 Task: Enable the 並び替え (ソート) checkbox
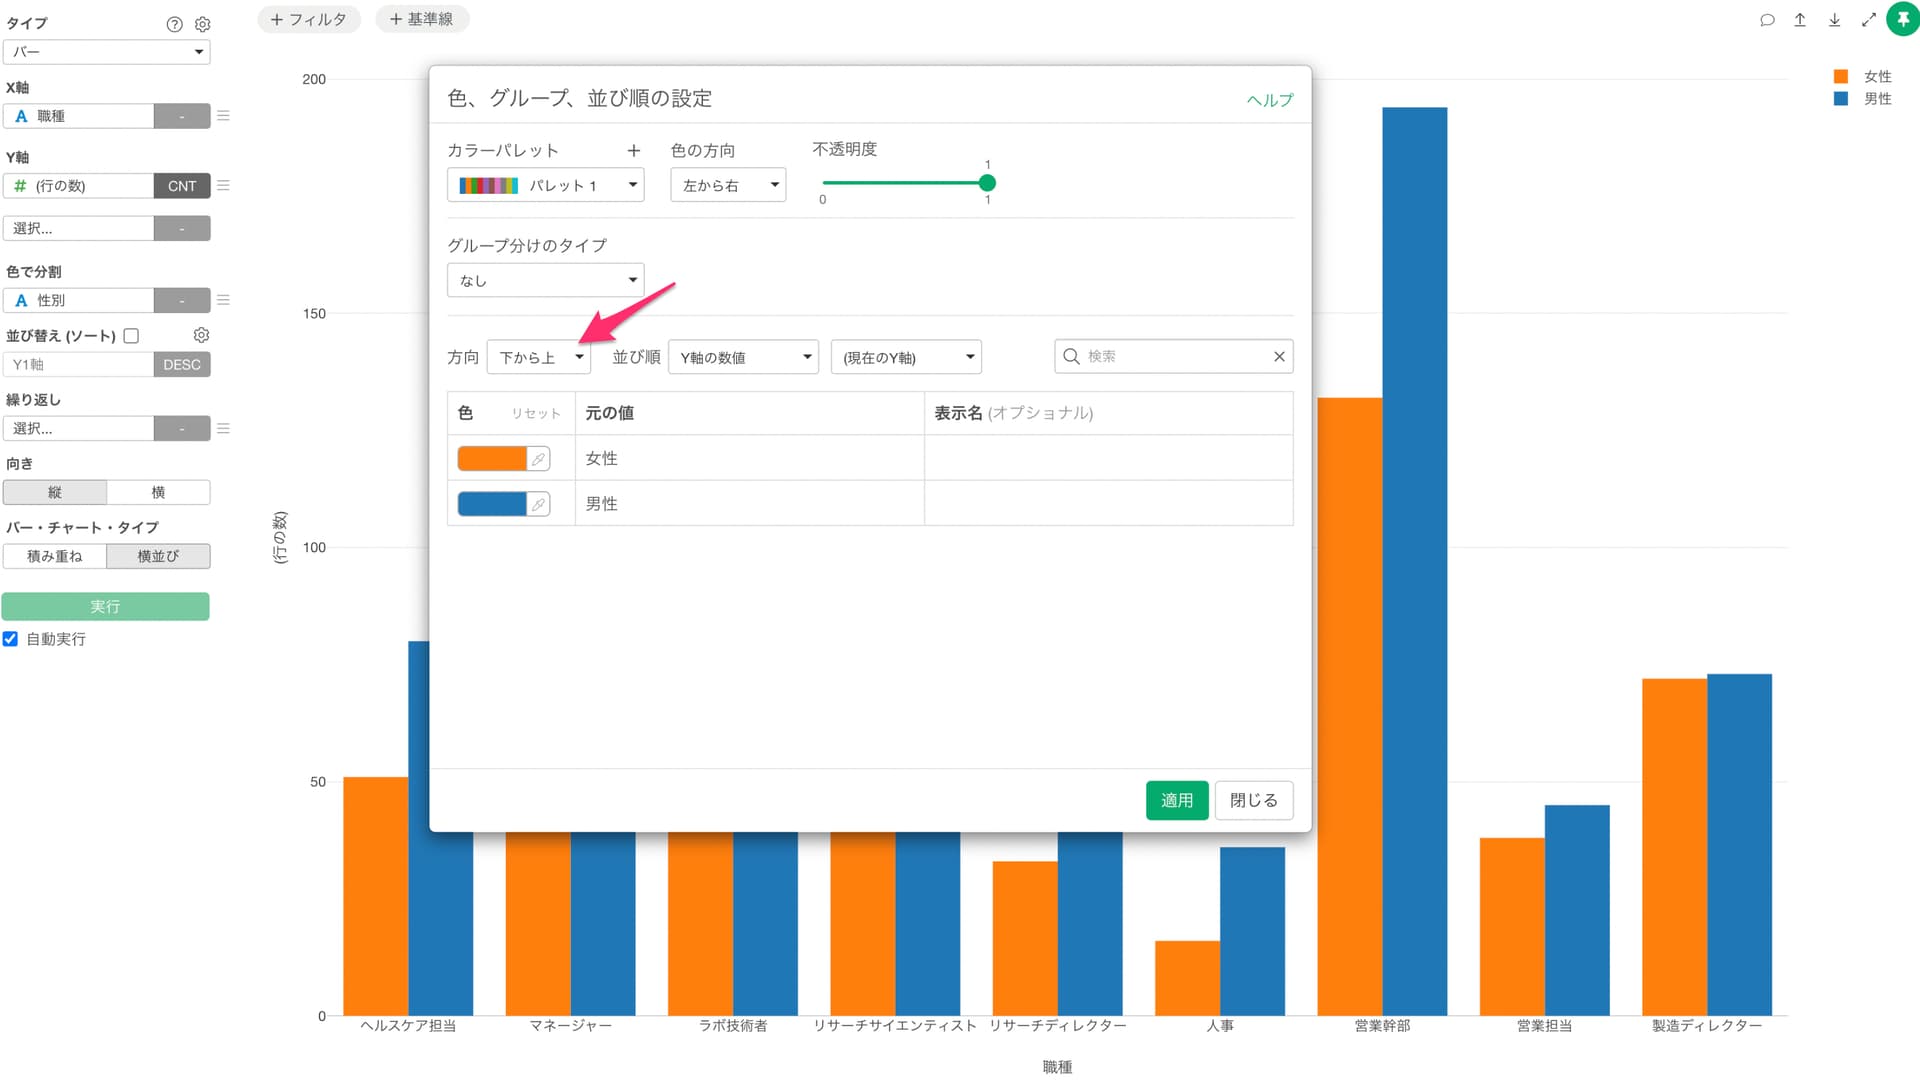(131, 336)
